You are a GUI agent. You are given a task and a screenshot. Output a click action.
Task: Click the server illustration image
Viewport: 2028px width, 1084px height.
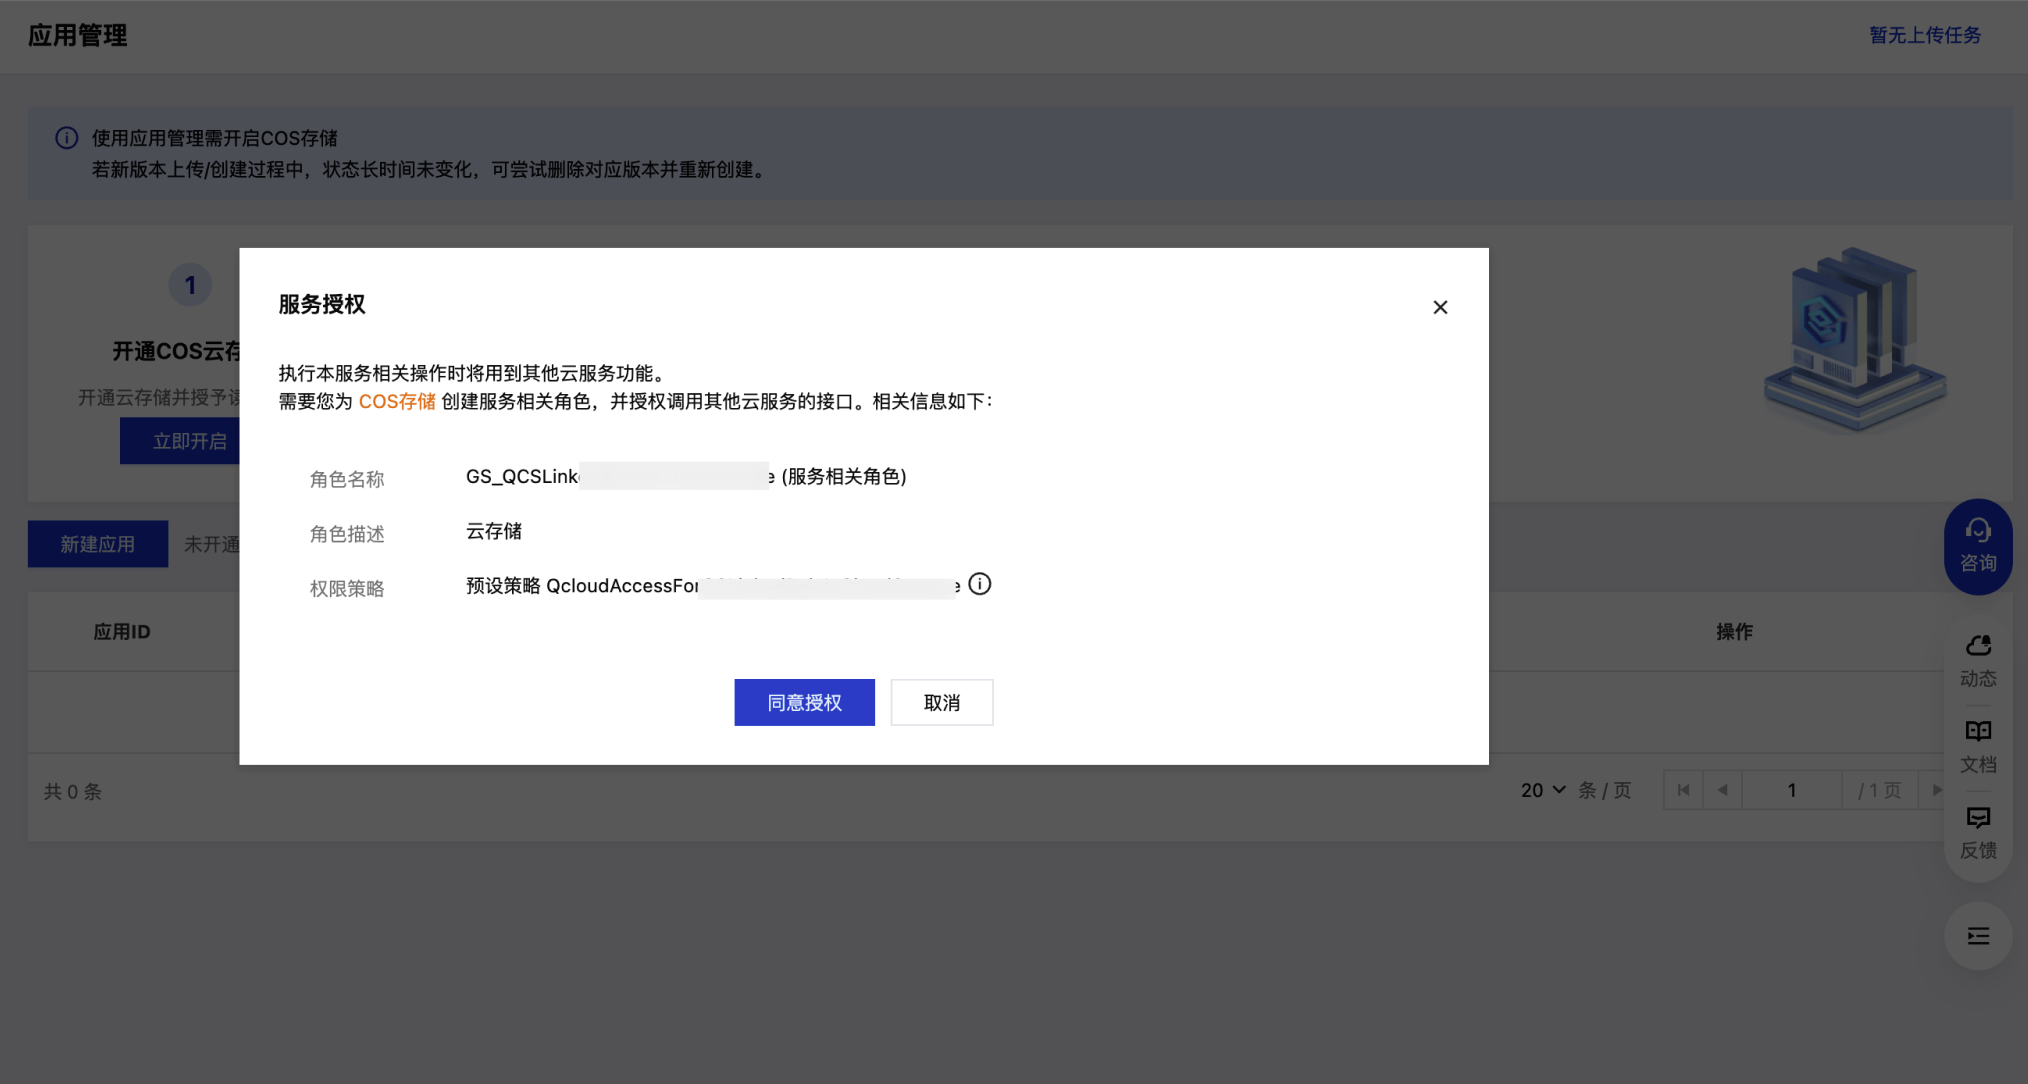click(x=1855, y=341)
